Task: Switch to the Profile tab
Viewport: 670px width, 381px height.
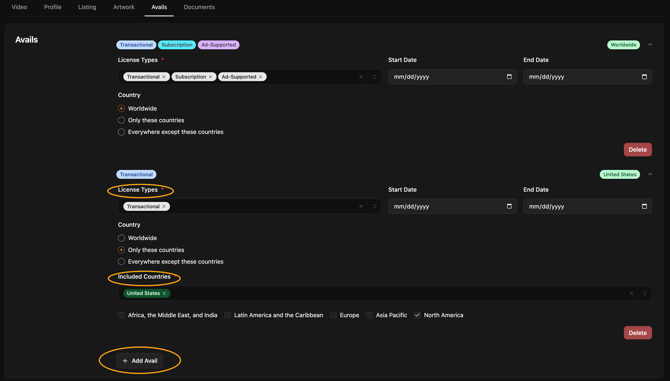Action: [x=53, y=7]
